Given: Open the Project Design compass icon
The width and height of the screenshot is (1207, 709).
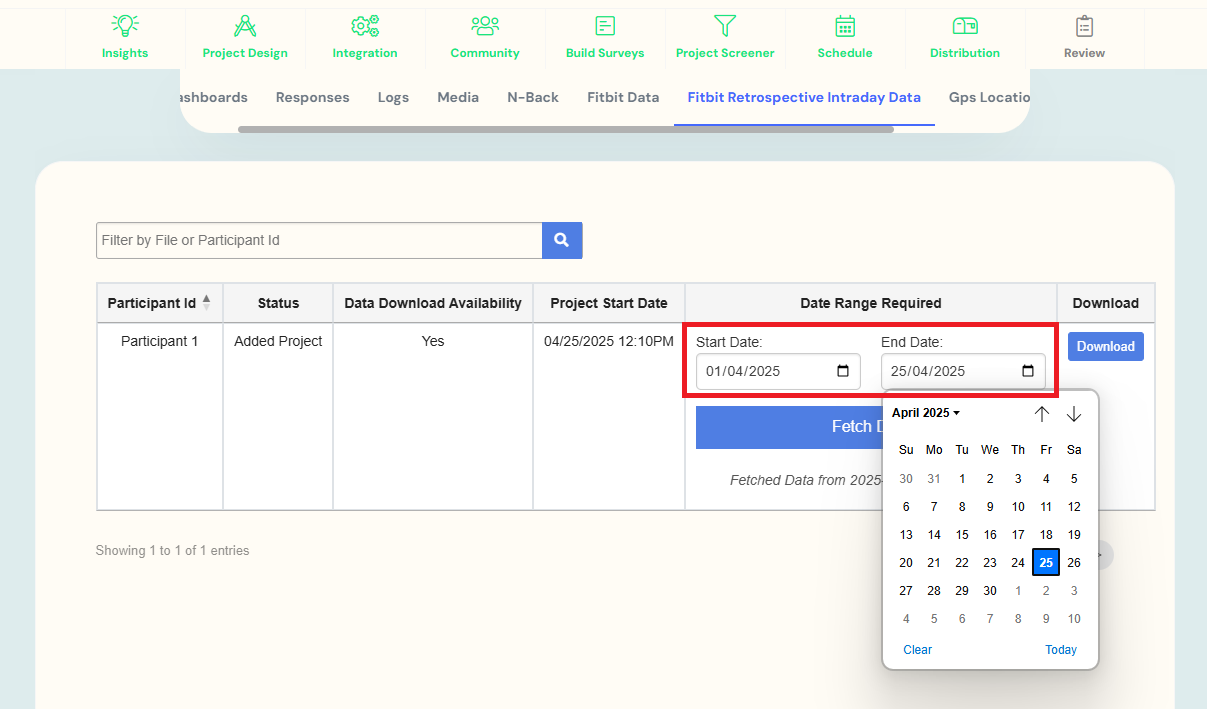Looking at the screenshot, I should [x=245, y=26].
